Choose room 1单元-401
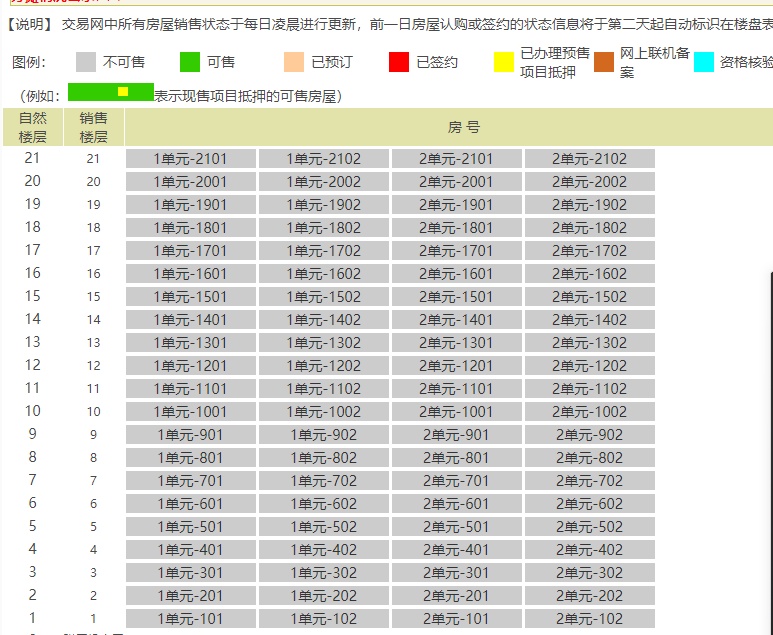773x635 pixels. (x=191, y=550)
